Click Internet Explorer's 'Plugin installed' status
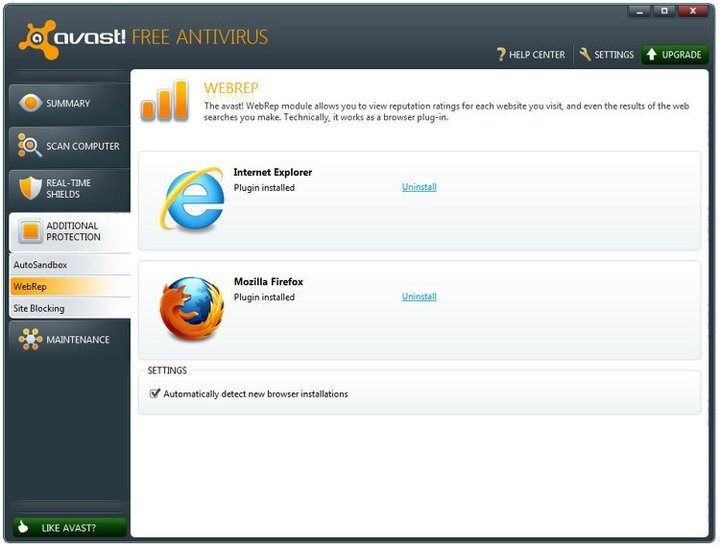Viewport: 720px width, 547px height. [264, 187]
